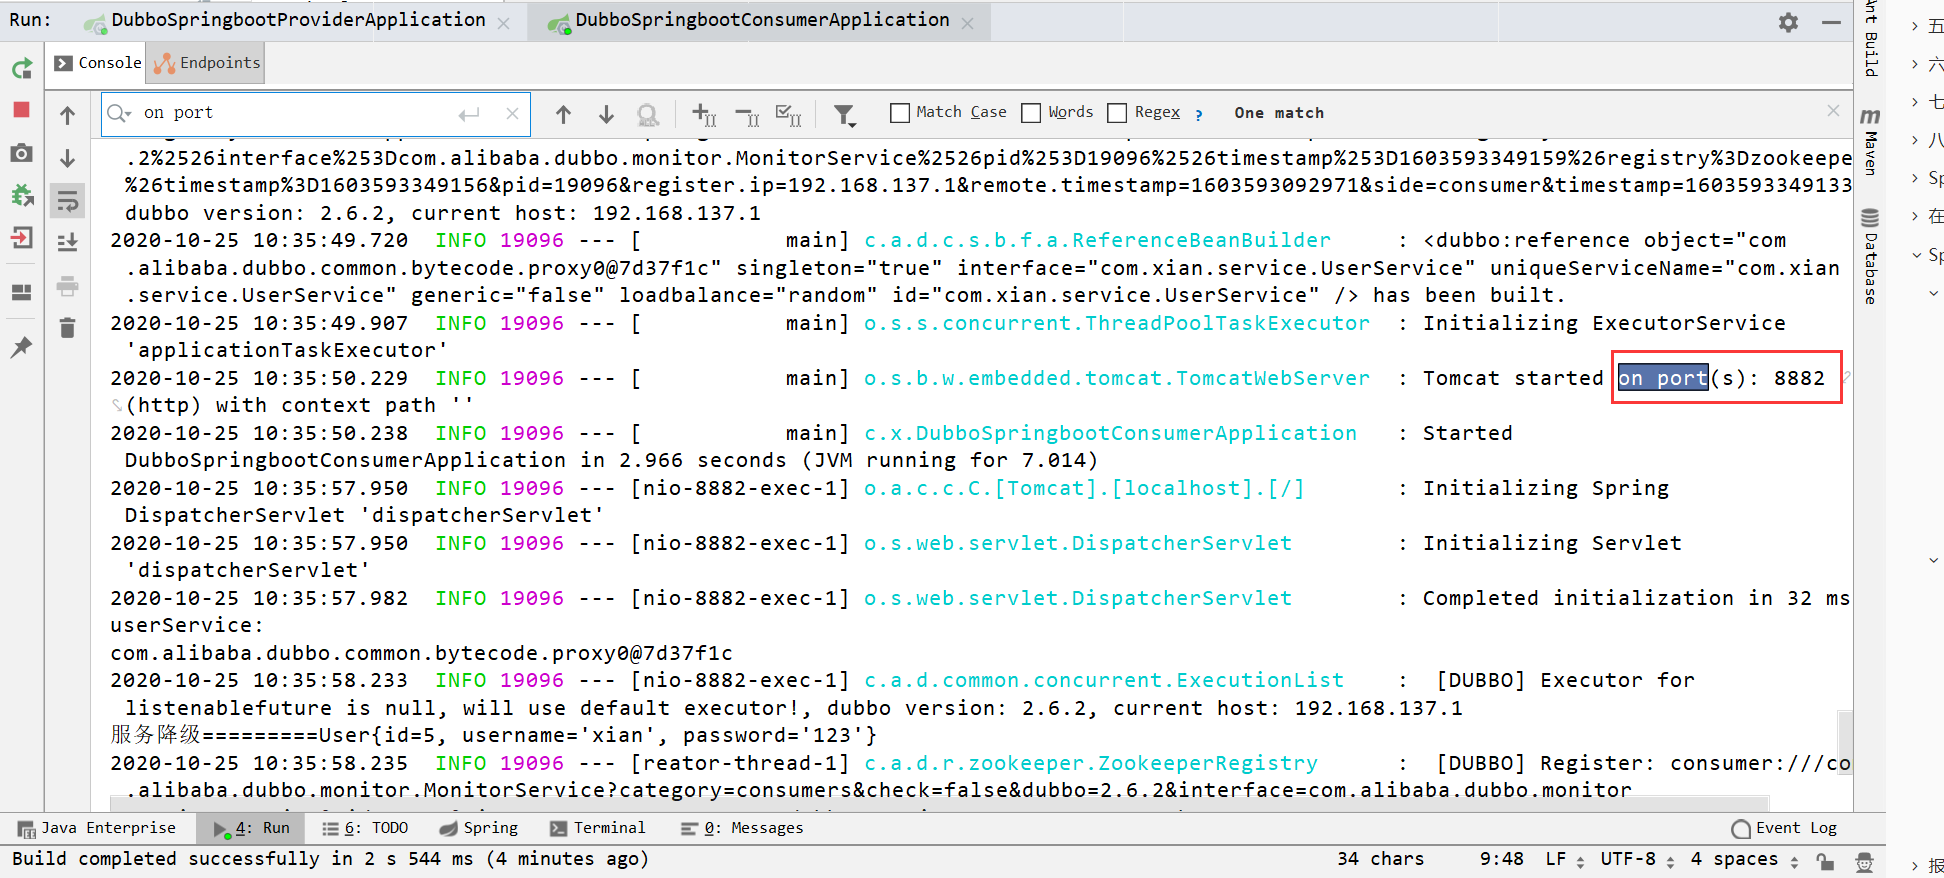Open the Event Log
Image resolution: width=1944 pixels, height=878 pixels.
tap(1784, 828)
